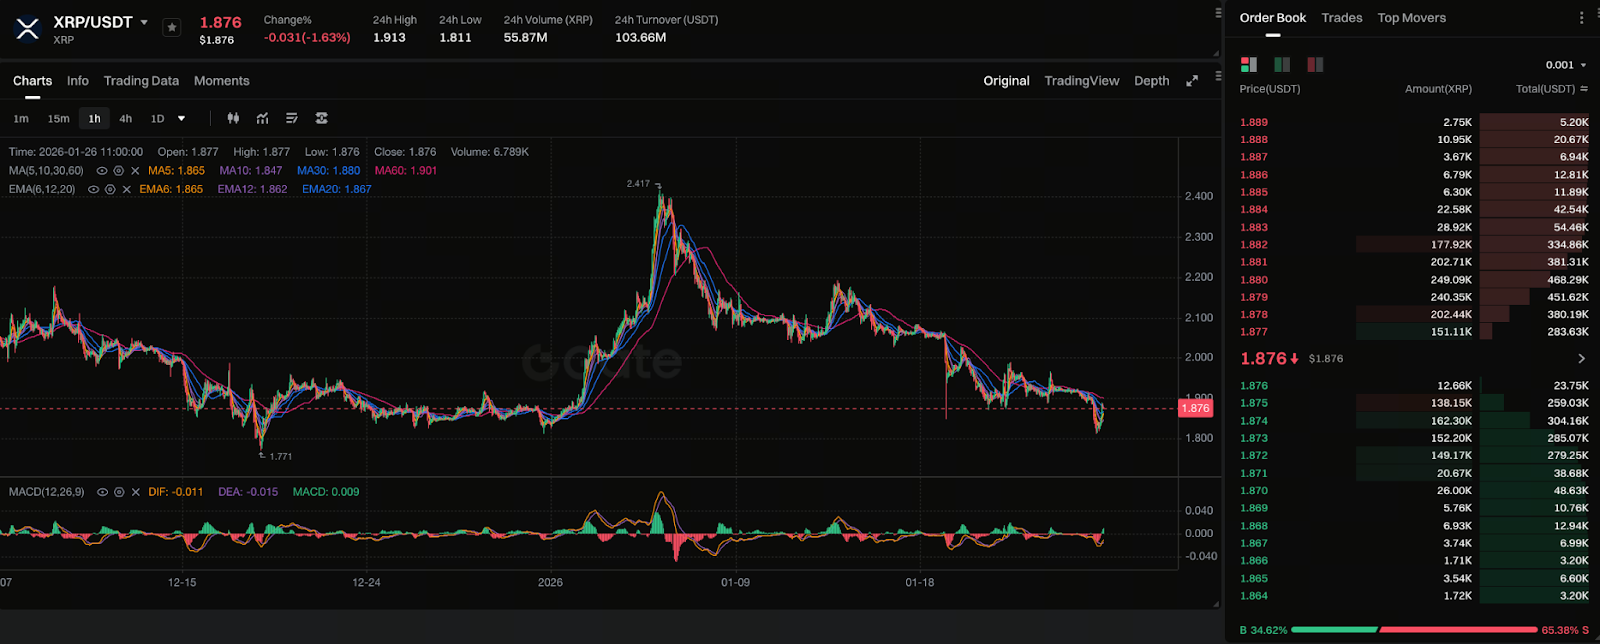Open the indicators chart icon
Image resolution: width=1600 pixels, height=644 pixels.
tap(262, 118)
